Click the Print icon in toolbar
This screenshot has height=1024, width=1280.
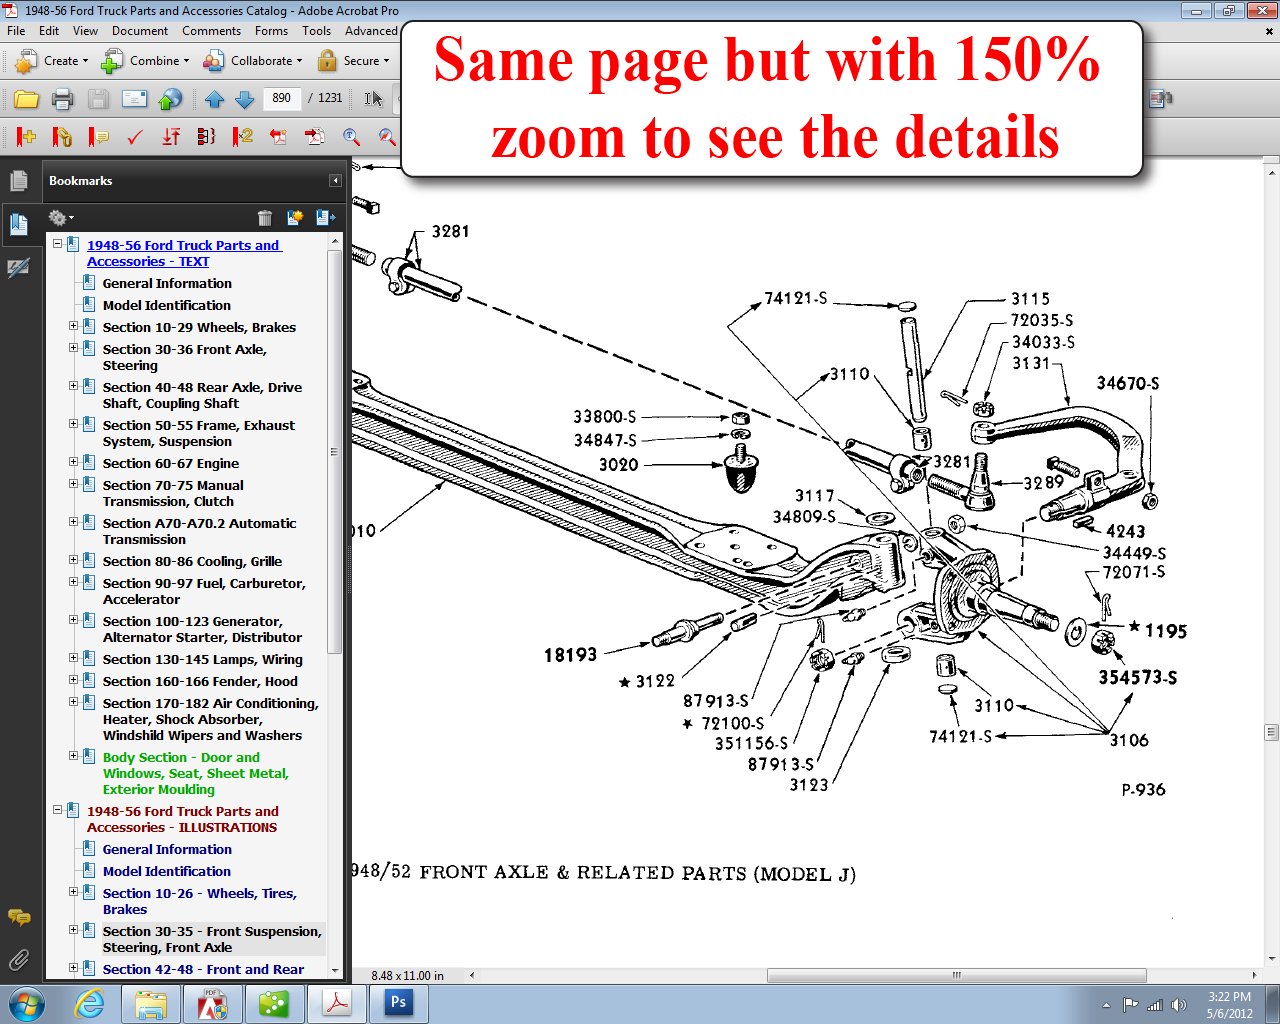(x=62, y=99)
